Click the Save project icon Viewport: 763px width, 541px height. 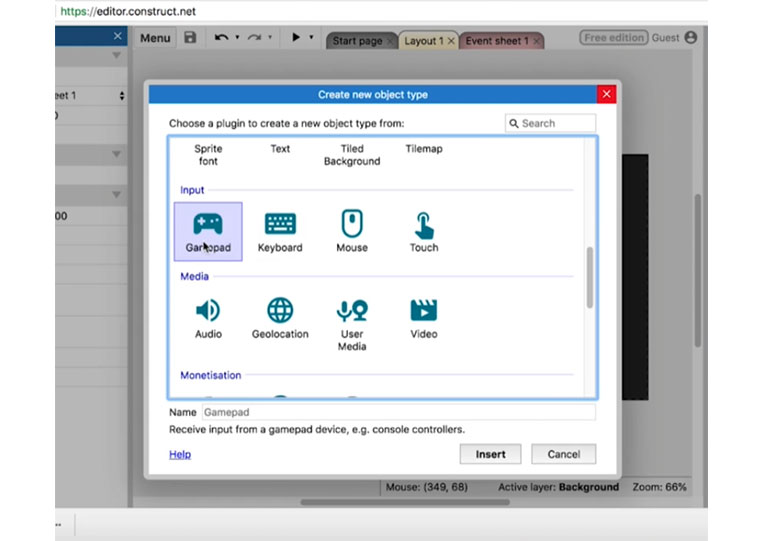pyautogui.click(x=190, y=37)
